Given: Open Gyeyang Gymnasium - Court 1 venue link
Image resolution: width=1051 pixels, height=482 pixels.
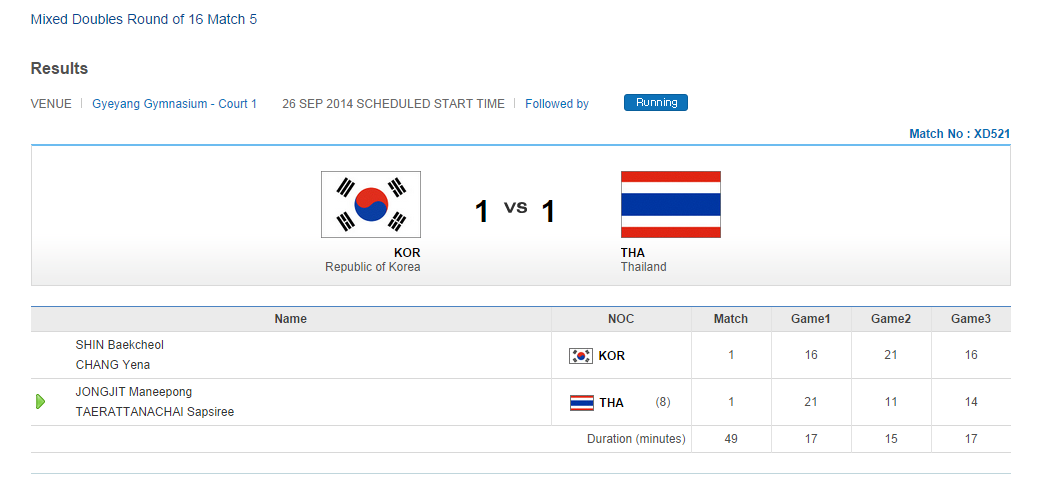Looking at the screenshot, I should (x=175, y=104).
